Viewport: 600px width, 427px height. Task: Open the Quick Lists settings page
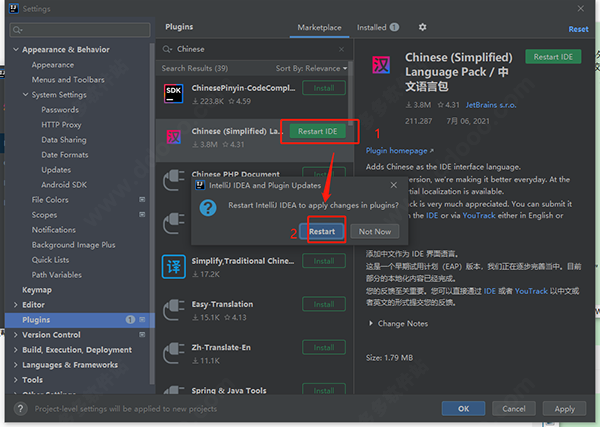pos(51,260)
